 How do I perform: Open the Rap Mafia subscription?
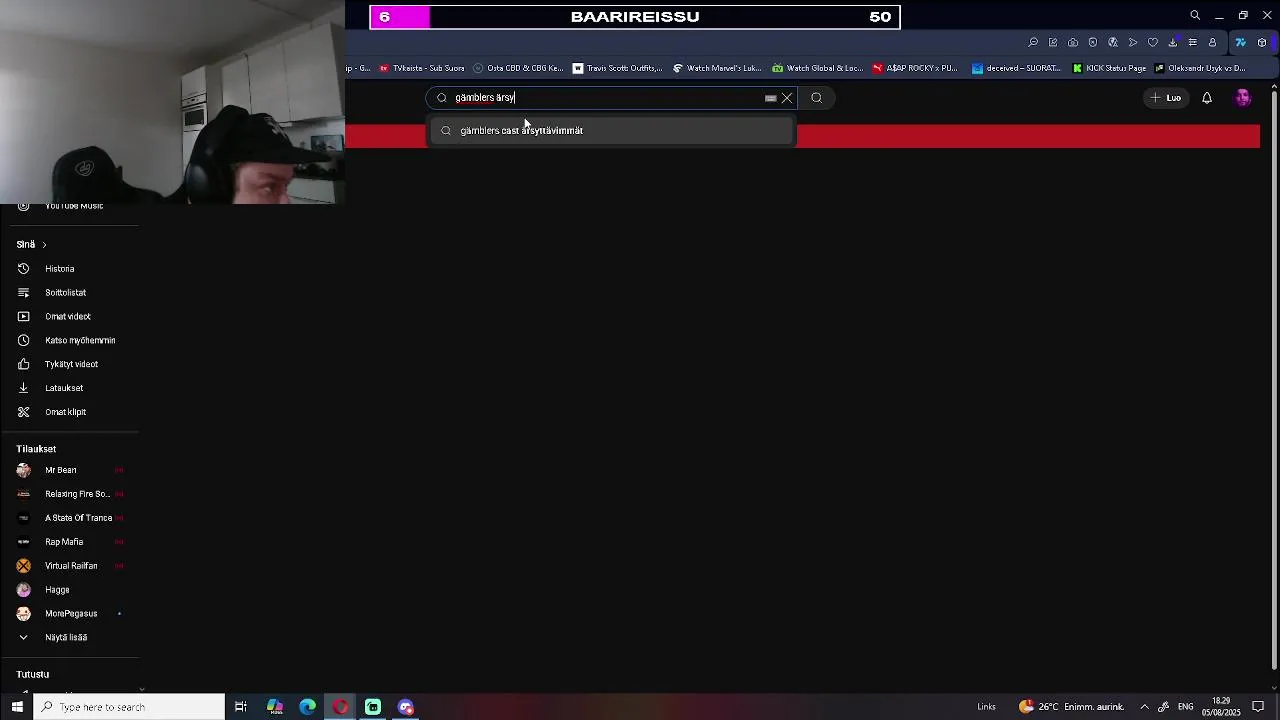tap(68, 542)
